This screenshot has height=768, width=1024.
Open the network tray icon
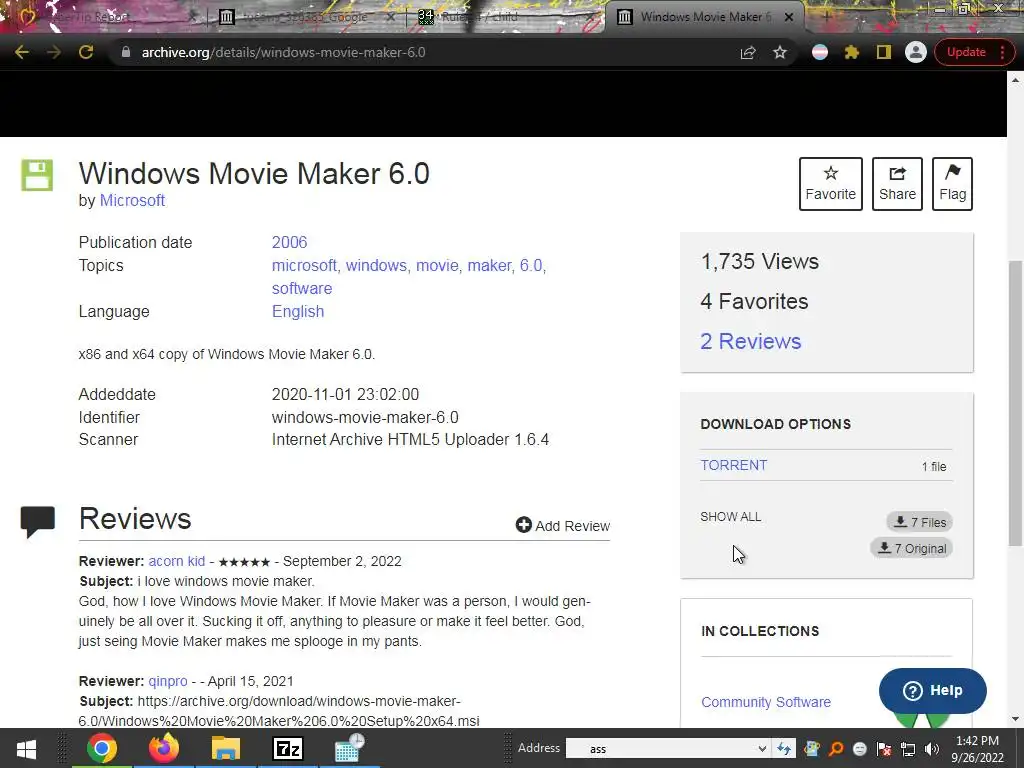coord(908,749)
